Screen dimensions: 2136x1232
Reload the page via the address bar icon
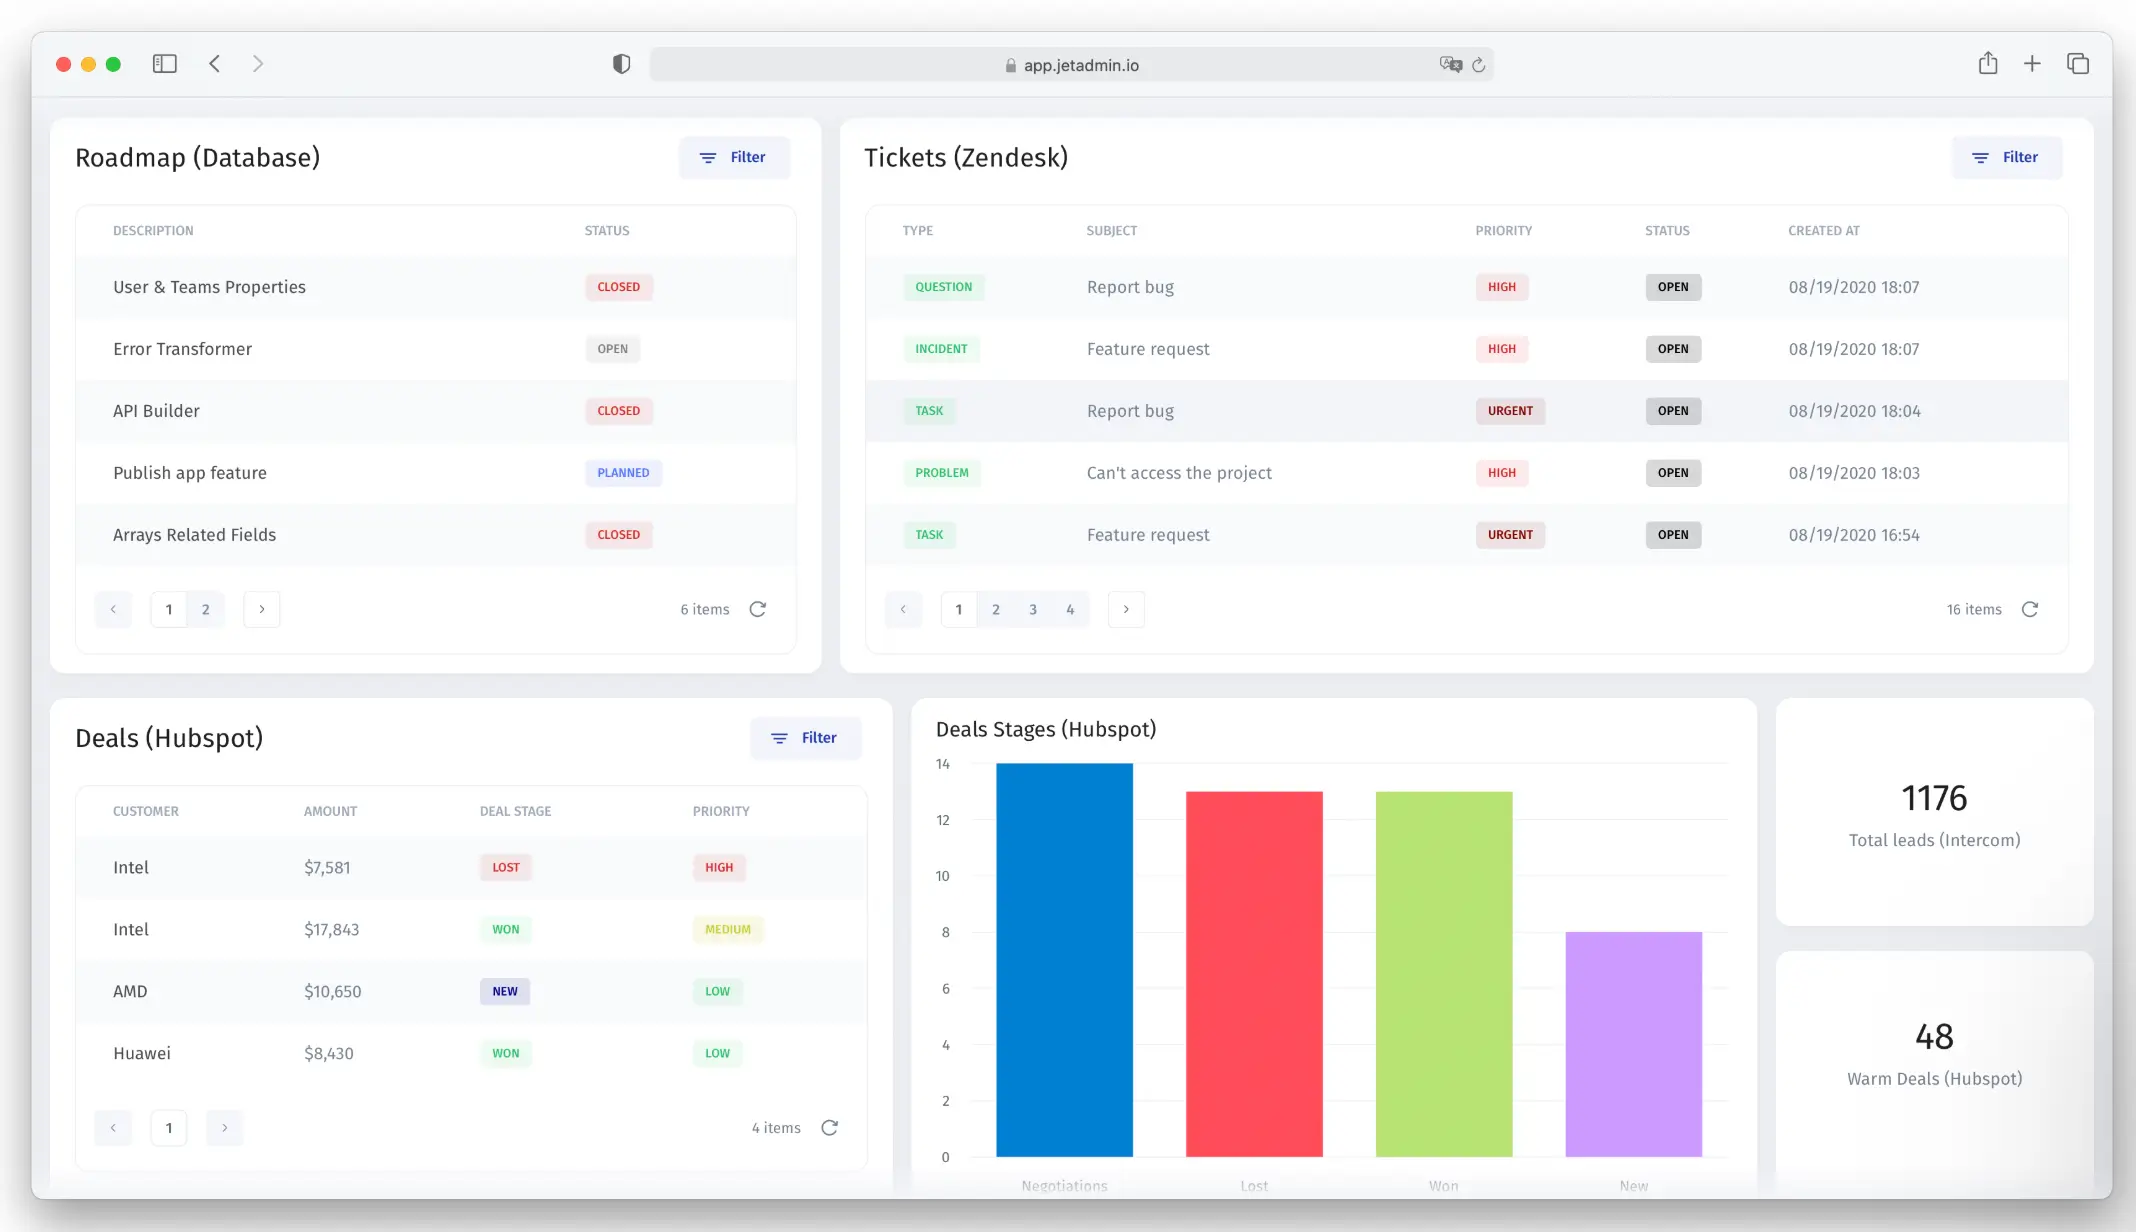coord(1480,64)
